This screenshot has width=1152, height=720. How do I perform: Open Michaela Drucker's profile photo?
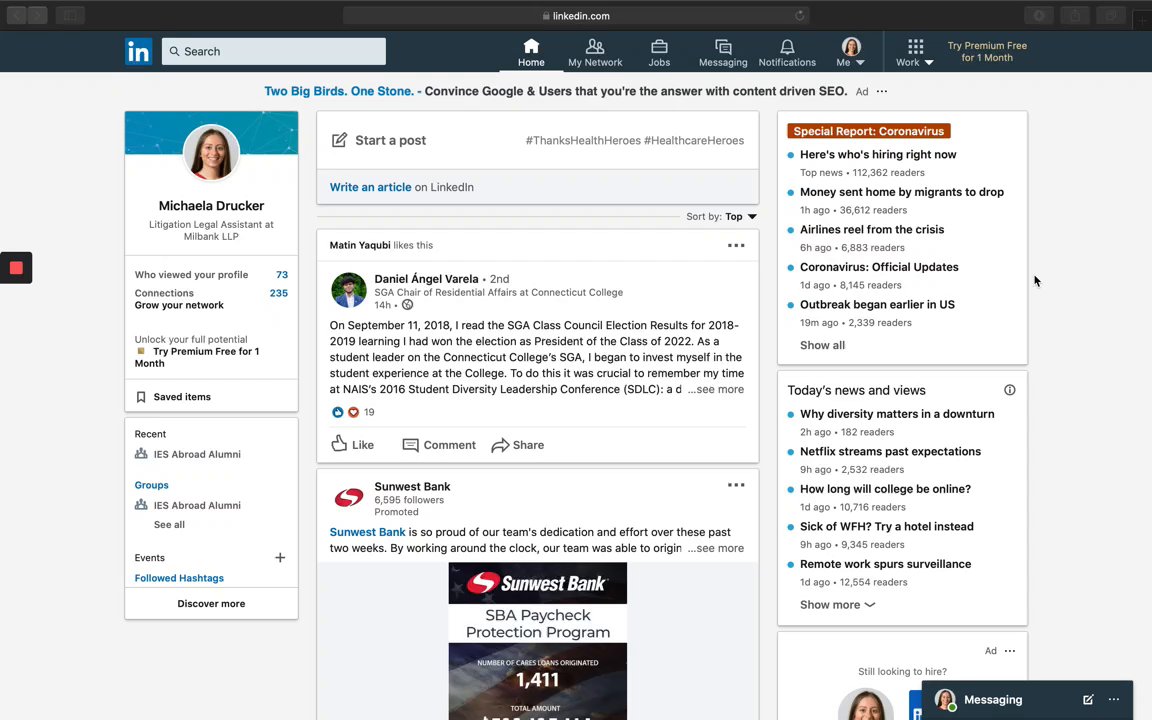coord(211,153)
